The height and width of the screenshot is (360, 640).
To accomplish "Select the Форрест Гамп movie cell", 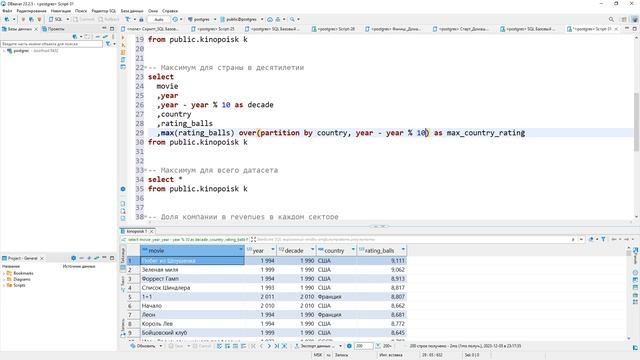I will pos(192,279).
